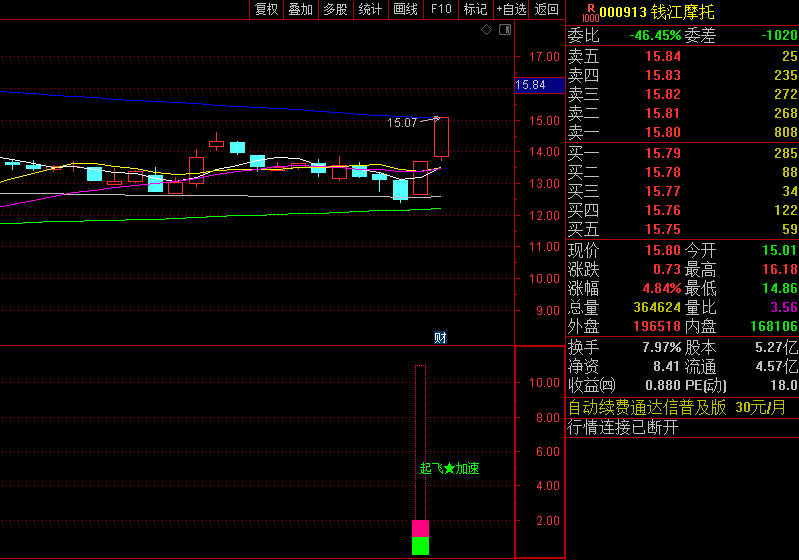This screenshot has height=560, width=799.
Task: Click the pink indicator bar segment
Action: coord(420,528)
